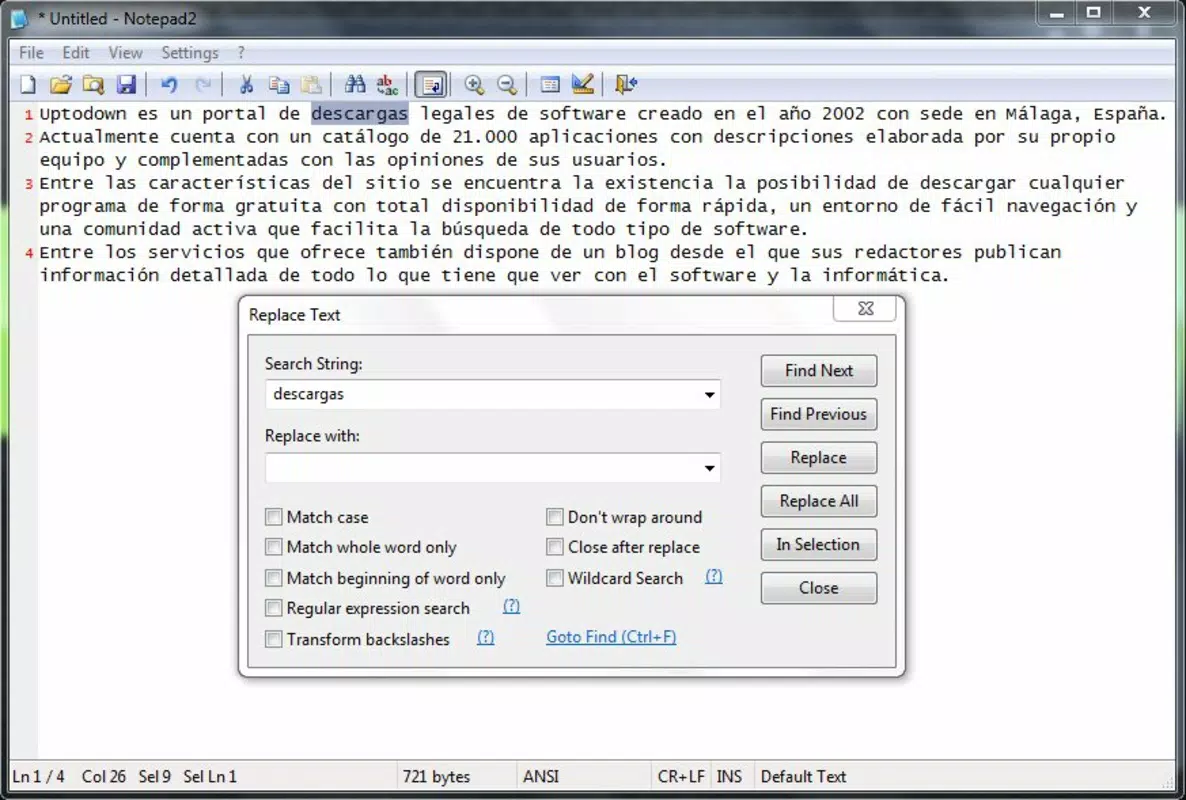This screenshot has height=800, width=1186.
Task: Click INS mode indicator in status bar
Action: pyautogui.click(x=729, y=777)
